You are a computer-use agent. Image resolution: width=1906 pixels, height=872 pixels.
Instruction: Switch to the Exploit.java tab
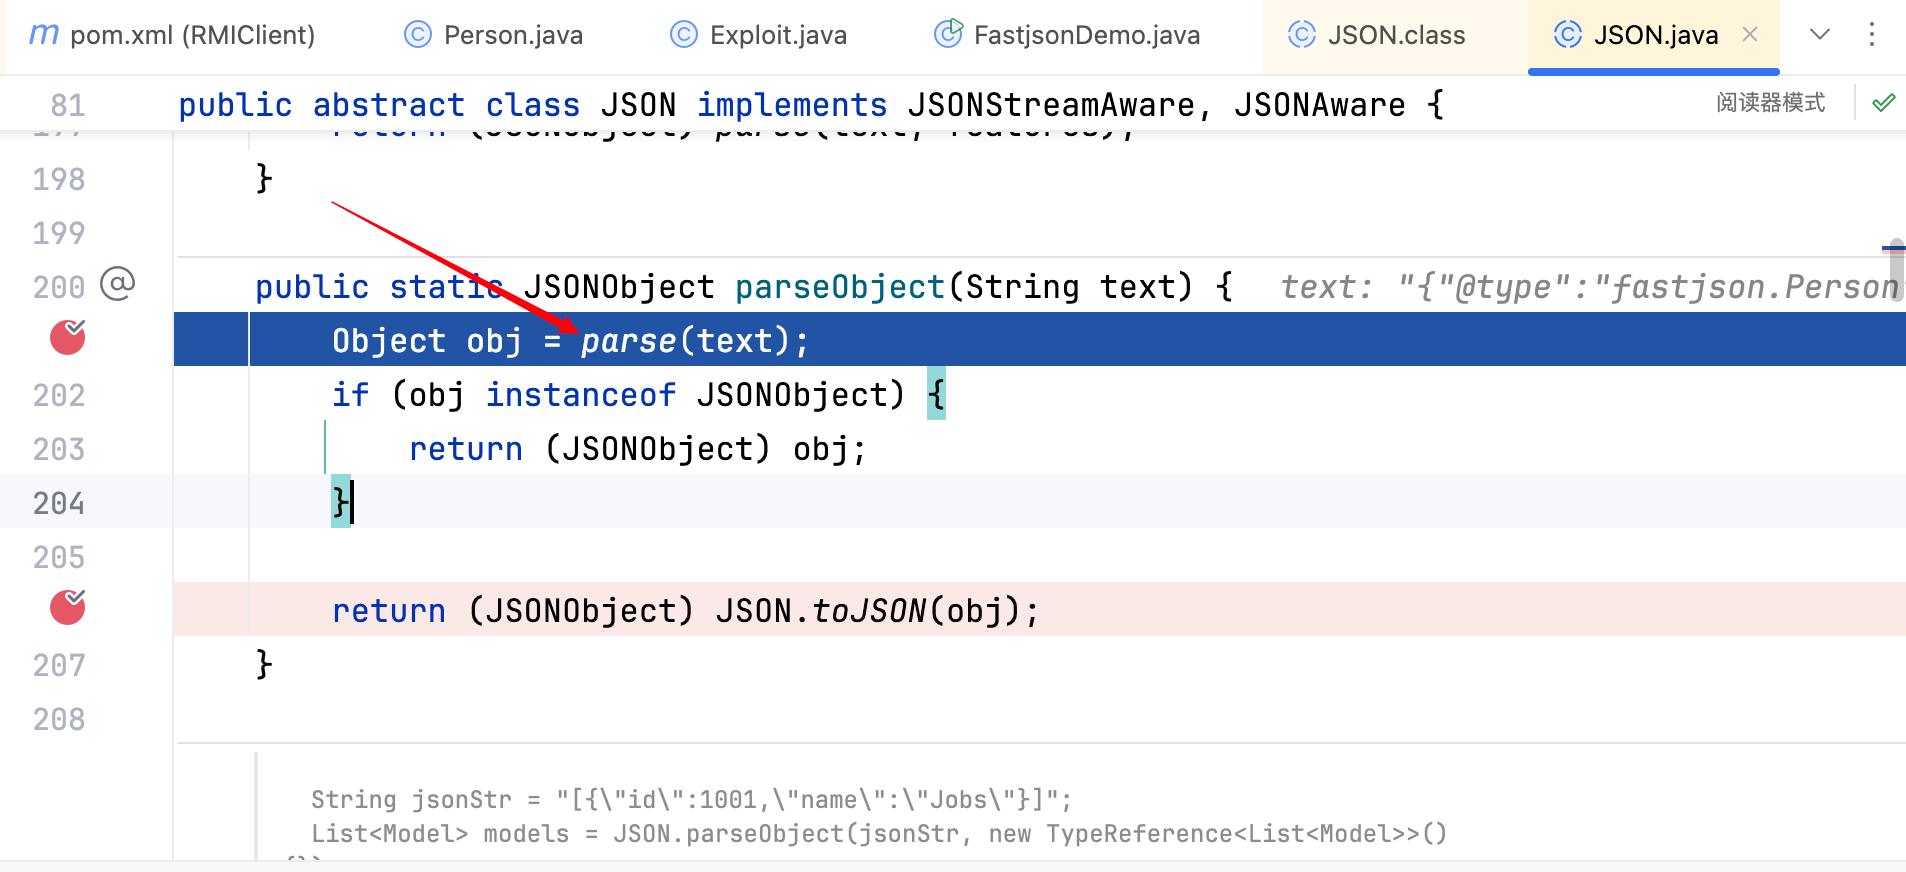[x=759, y=35]
